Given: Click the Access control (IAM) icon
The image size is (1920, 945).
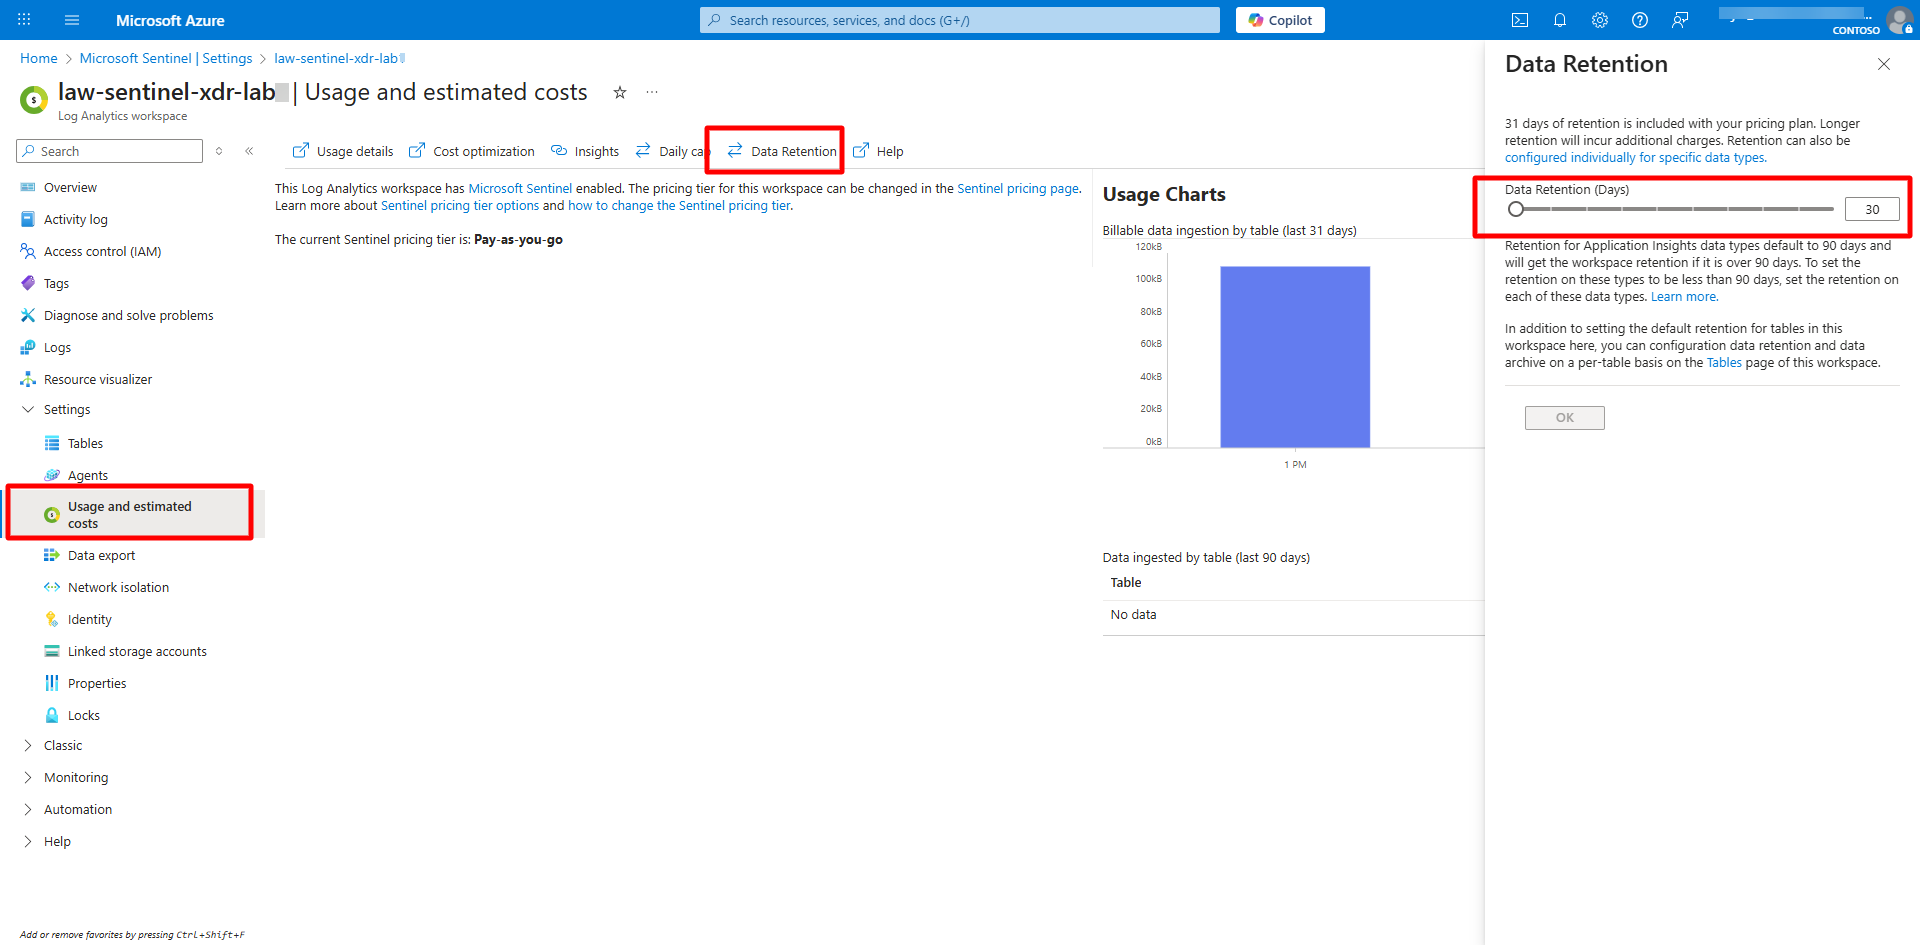Looking at the screenshot, I should [x=28, y=251].
